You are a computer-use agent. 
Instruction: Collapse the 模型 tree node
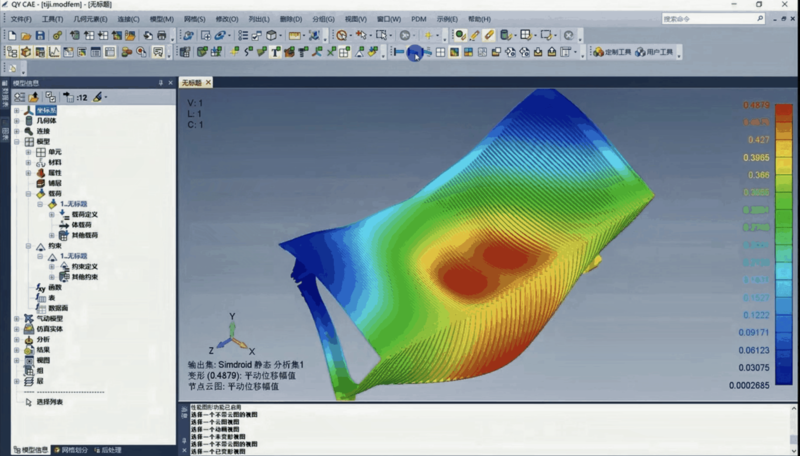pos(16,142)
